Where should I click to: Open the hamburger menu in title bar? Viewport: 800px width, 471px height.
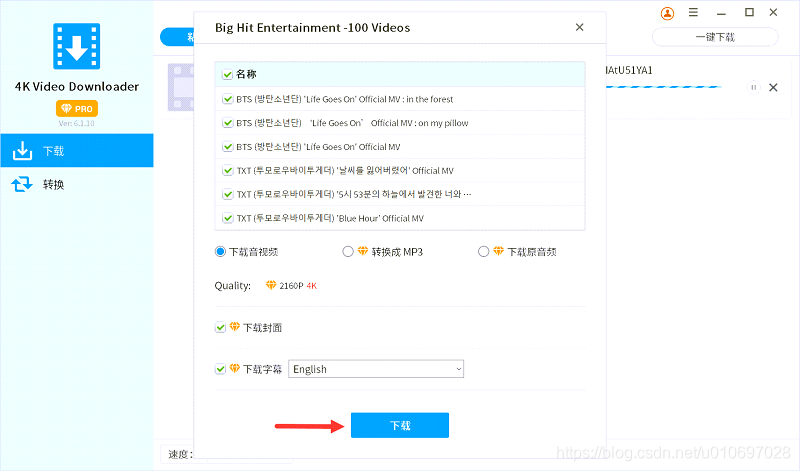tap(693, 12)
